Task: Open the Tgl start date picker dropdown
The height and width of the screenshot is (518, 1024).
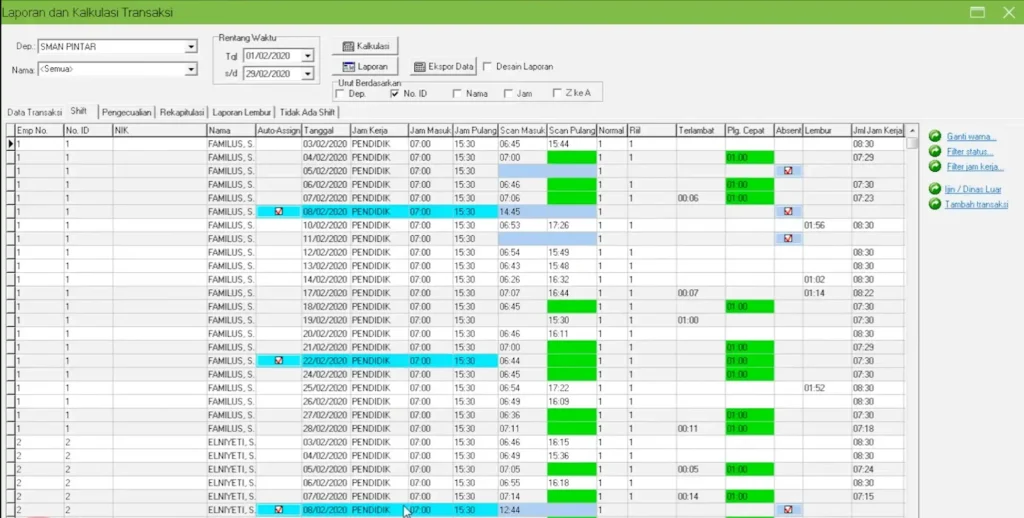Action: [x=307, y=56]
